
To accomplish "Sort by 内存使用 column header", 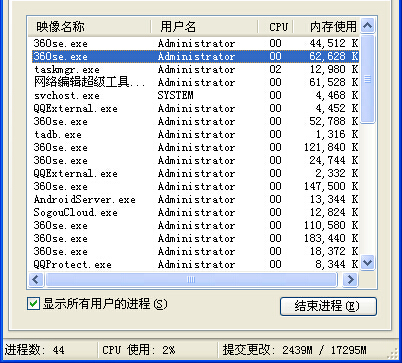I will pyautogui.click(x=326, y=26).
